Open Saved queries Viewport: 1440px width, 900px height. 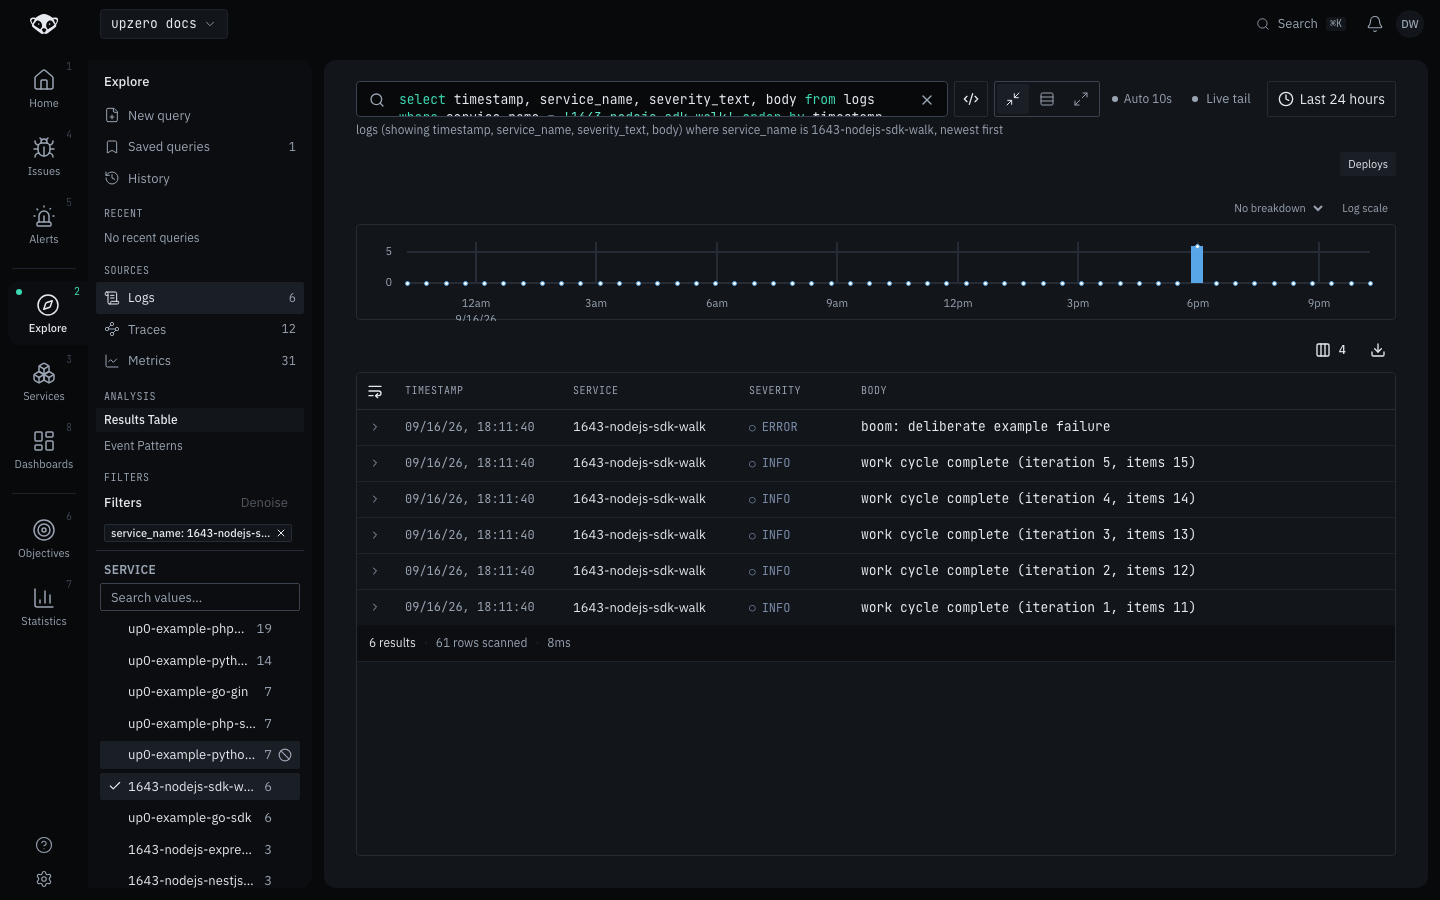pyautogui.click(x=200, y=147)
